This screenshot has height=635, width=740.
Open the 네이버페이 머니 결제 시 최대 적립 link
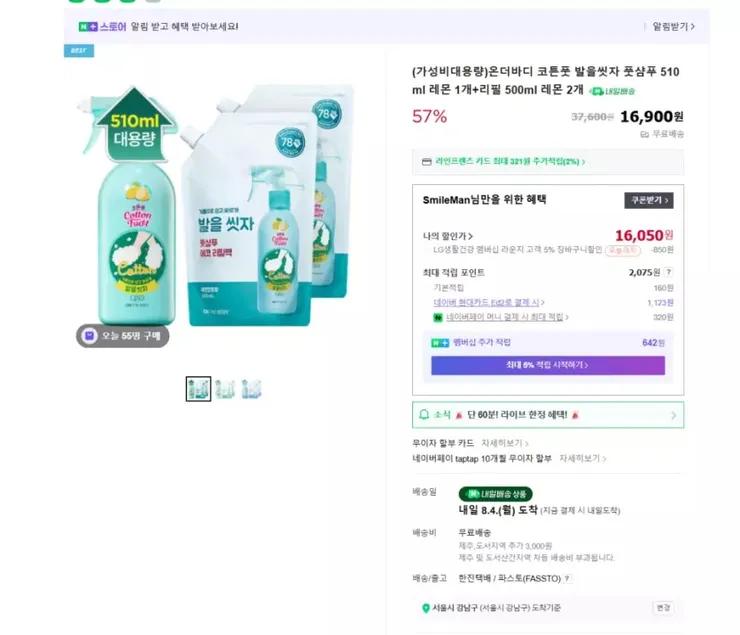[507, 317]
